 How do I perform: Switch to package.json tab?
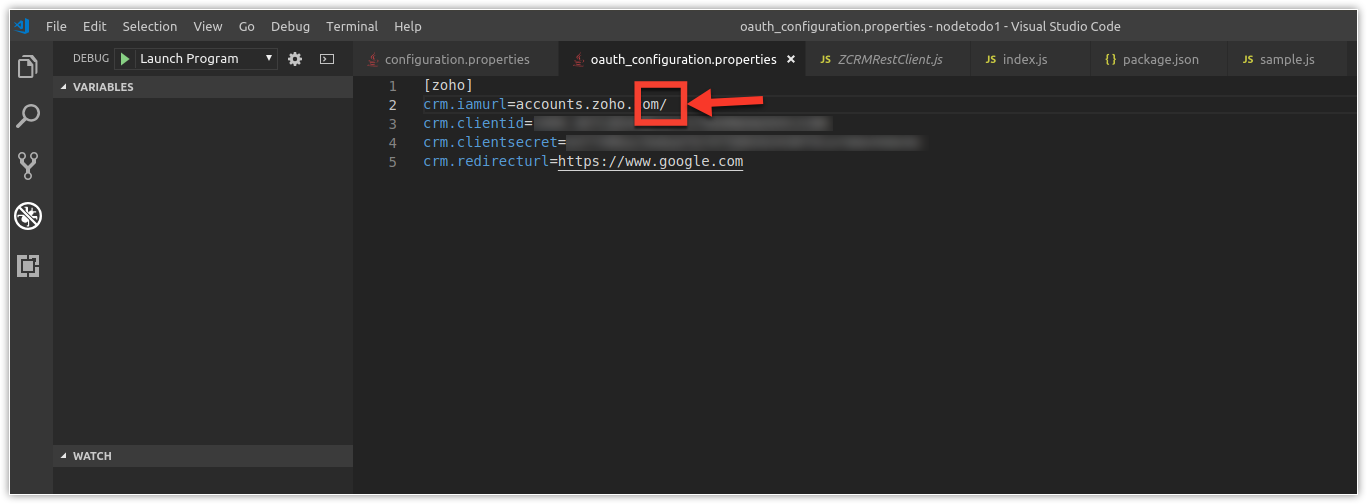tap(1160, 59)
